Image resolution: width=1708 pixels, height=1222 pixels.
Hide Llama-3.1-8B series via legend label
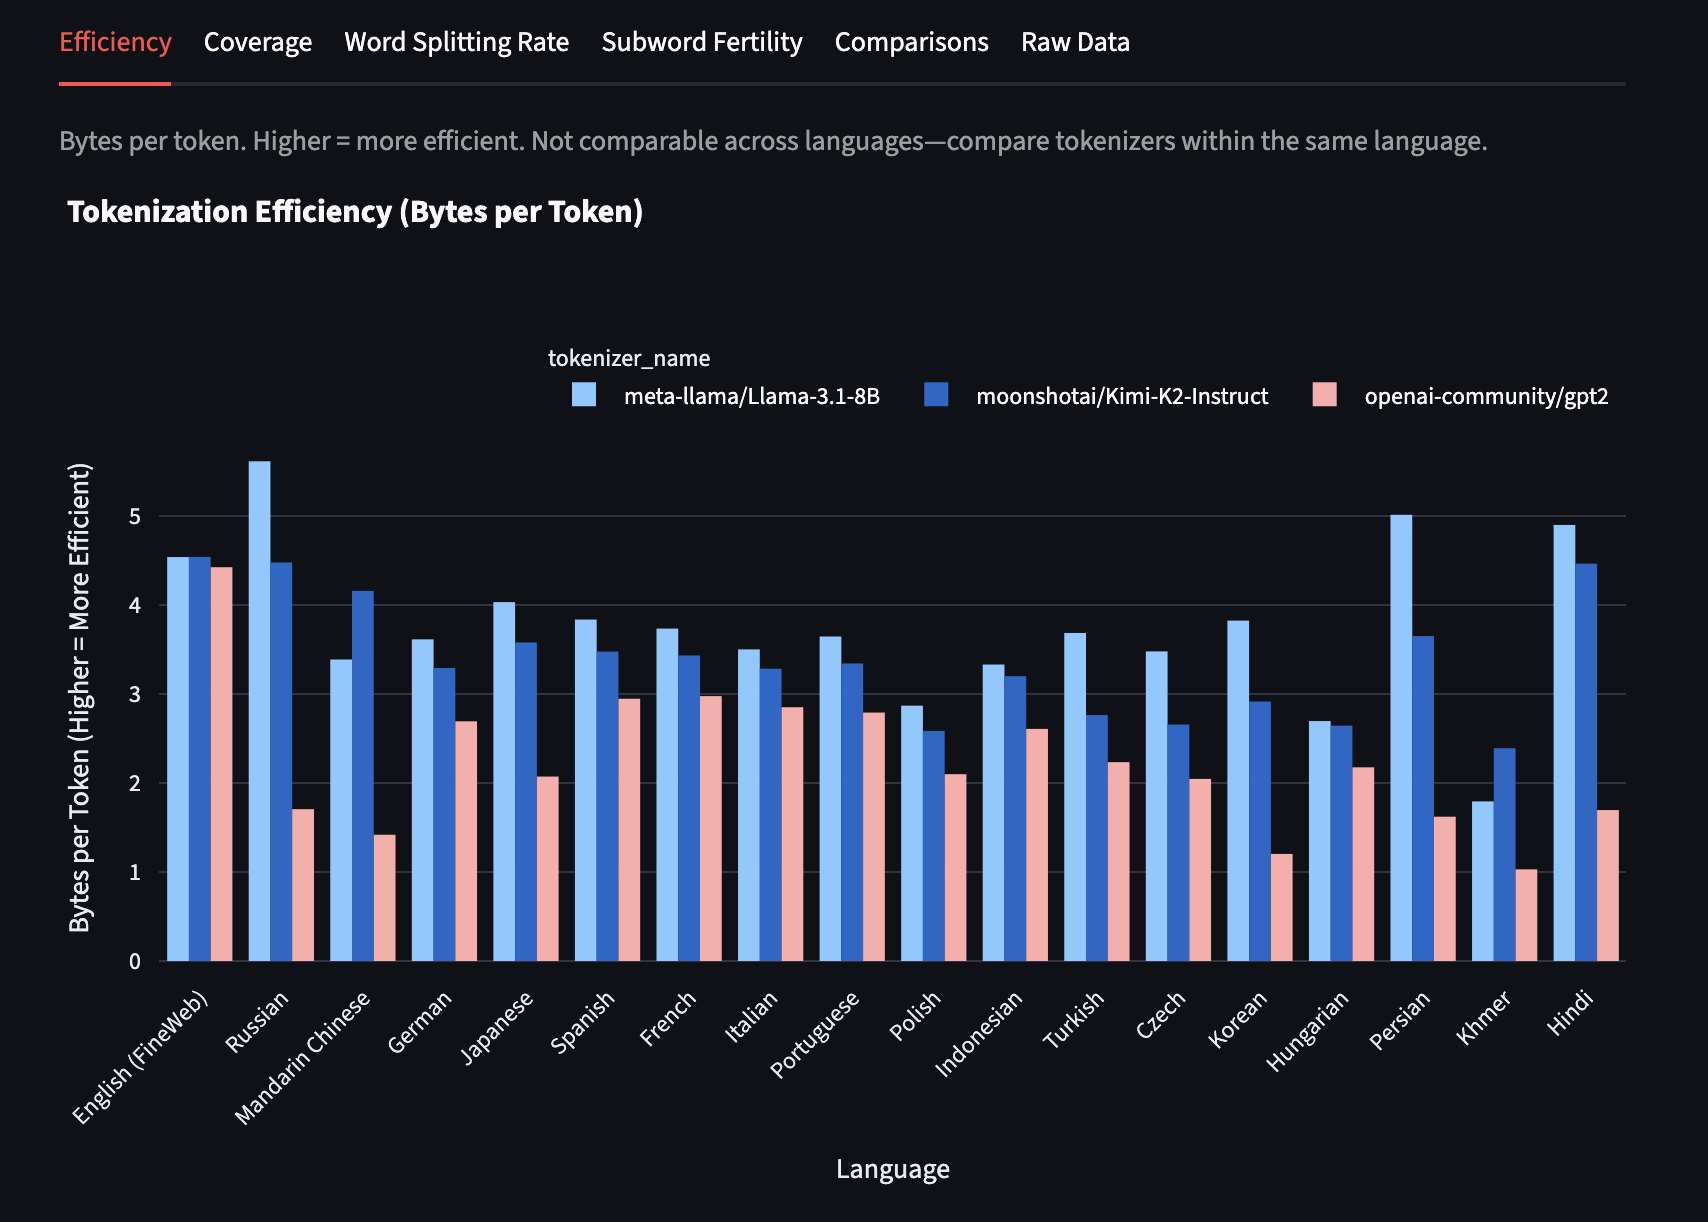click(751, 396)
